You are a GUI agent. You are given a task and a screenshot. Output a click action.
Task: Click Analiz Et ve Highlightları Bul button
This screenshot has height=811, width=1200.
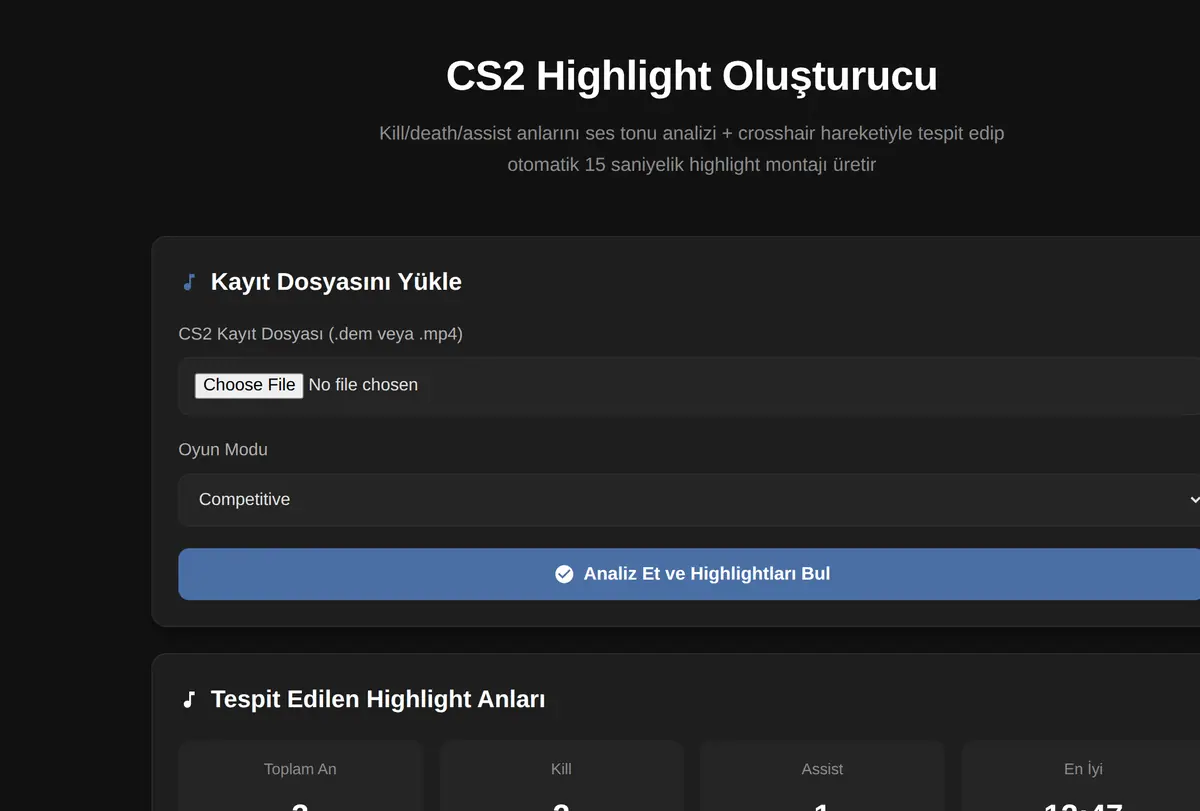tap(689, 574)
